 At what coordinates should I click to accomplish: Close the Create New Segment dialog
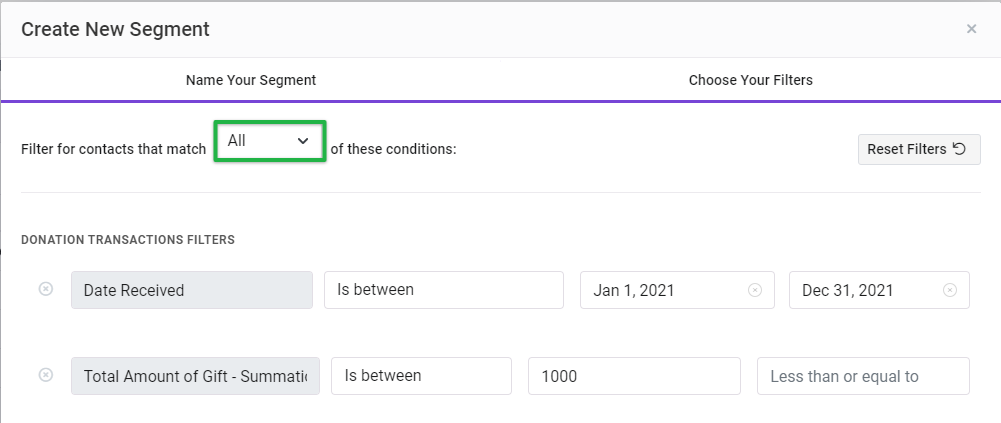pyautogui.click(x=971, y=29)
